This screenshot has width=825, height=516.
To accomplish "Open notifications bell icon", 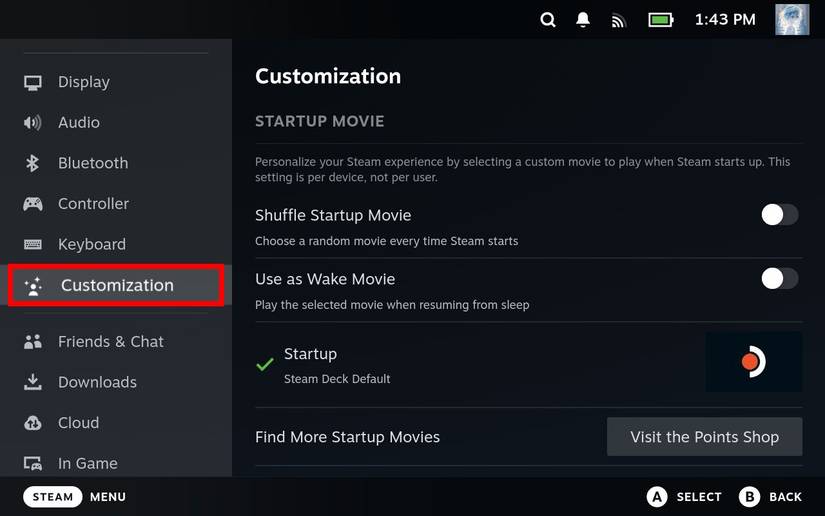I will [583, 20].
